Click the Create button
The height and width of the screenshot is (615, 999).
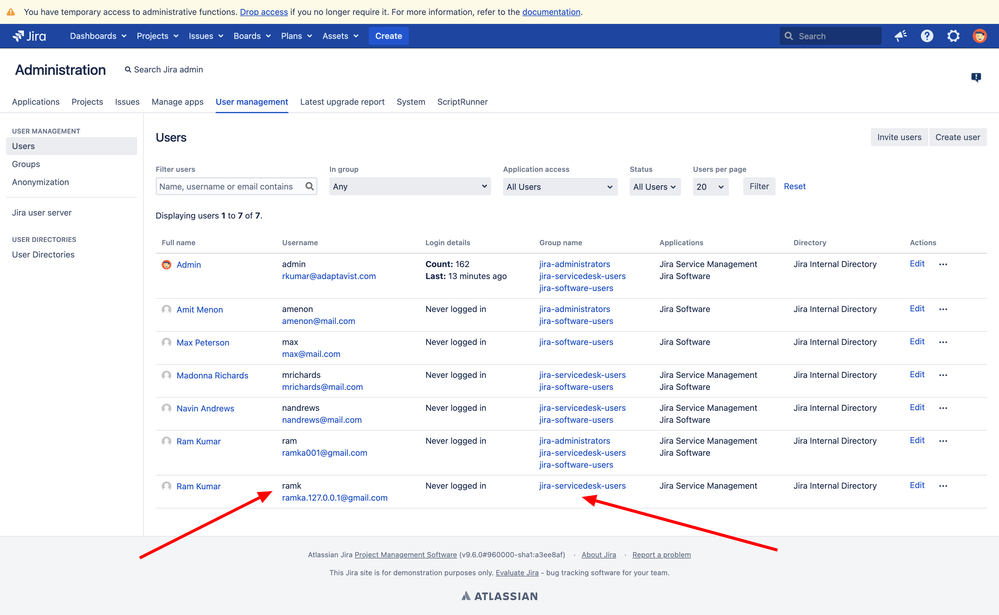click(389, 36)
